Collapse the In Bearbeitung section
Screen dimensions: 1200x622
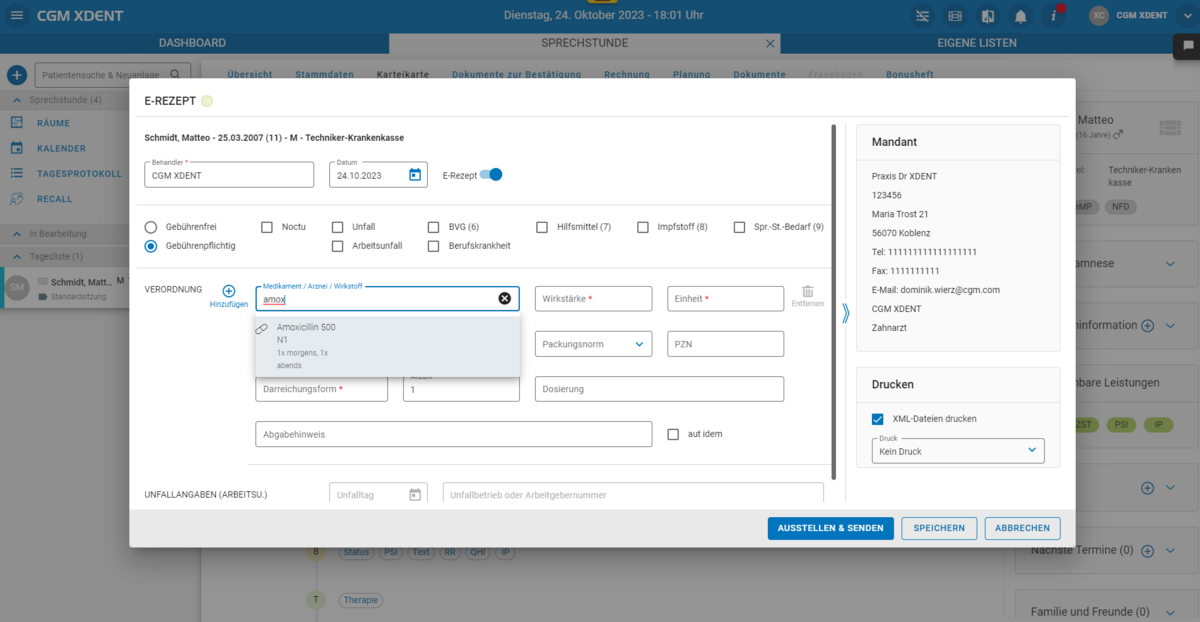tap(17, 234)
